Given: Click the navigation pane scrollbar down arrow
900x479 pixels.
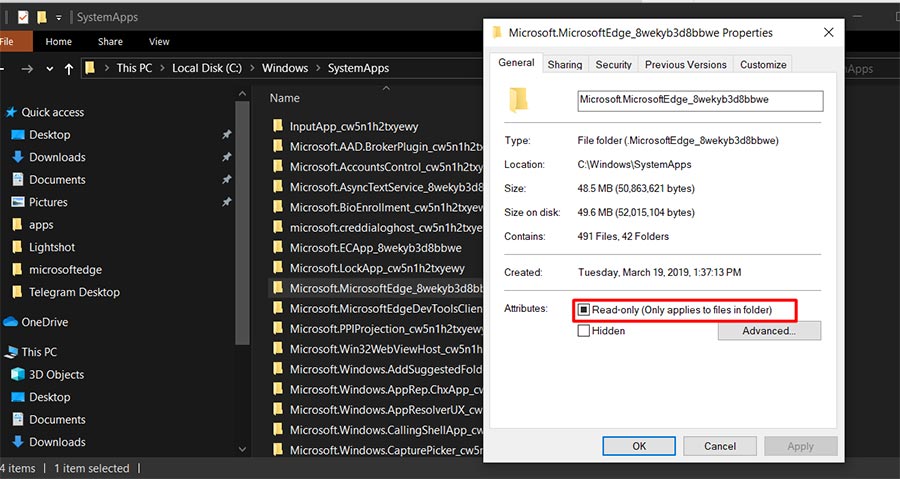Looking at the screenshot, I should click(x=242, y=449).
